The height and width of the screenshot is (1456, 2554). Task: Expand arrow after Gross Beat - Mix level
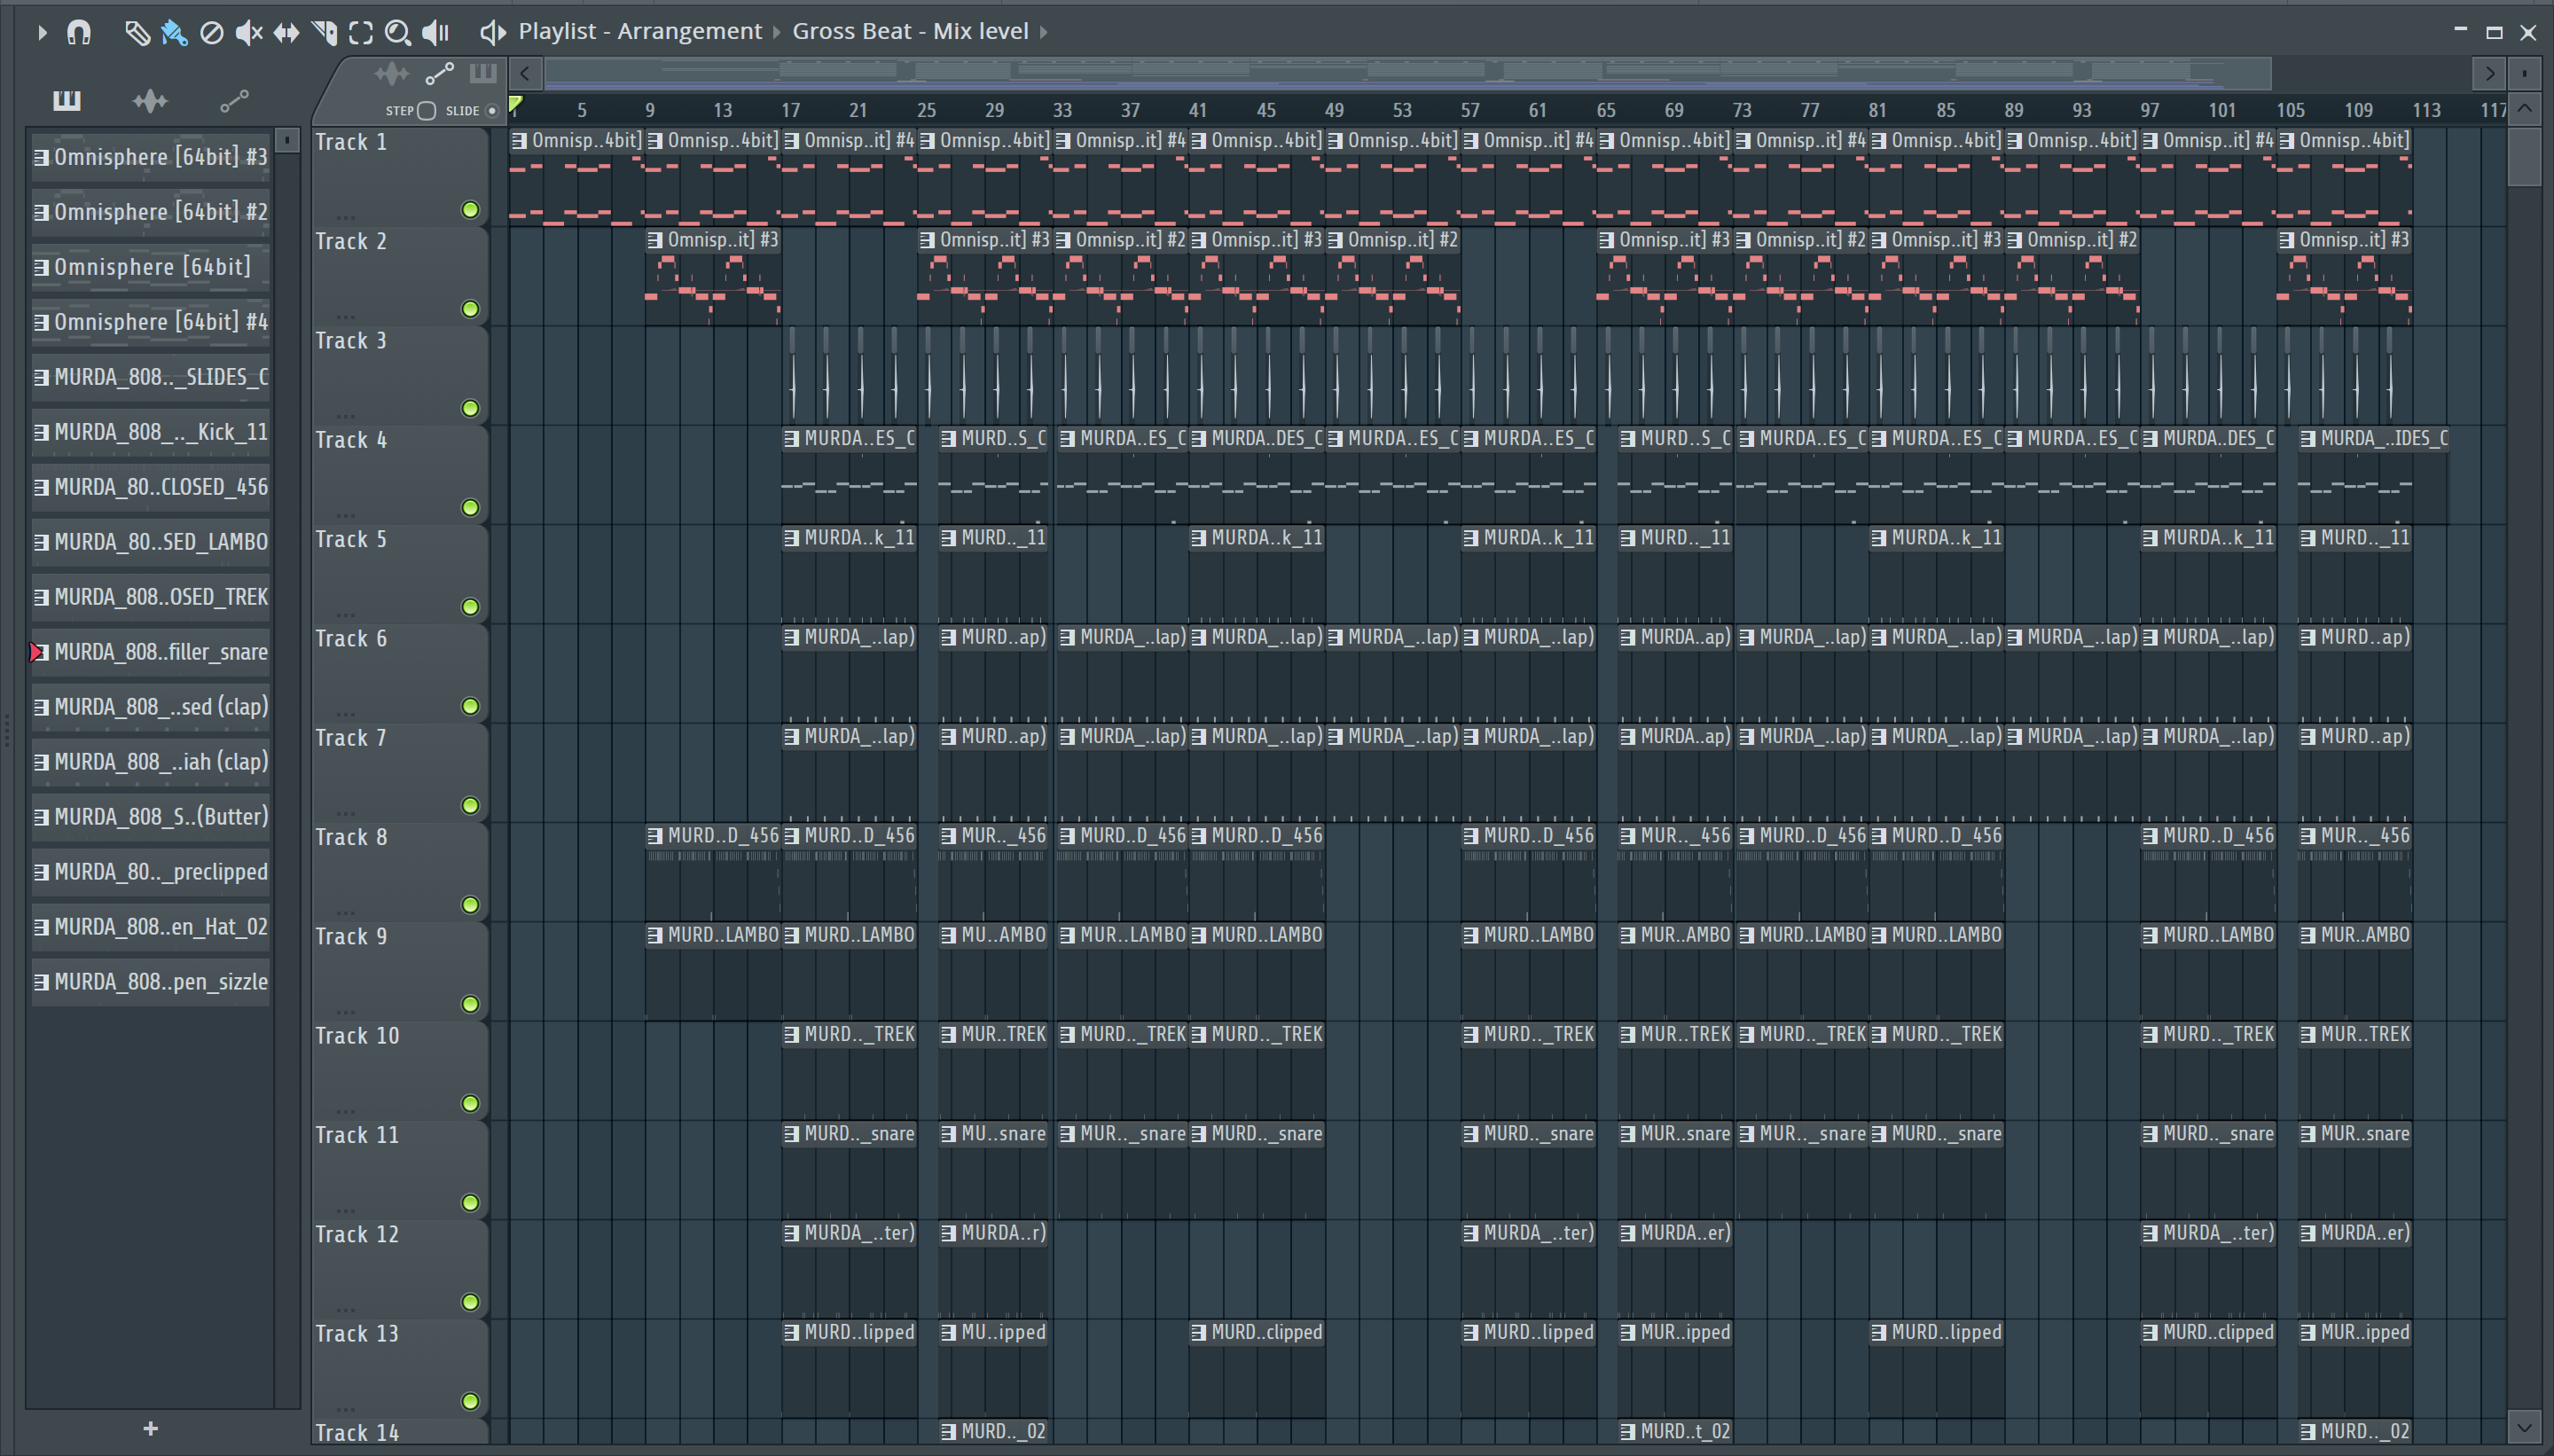click(1044, 32)
